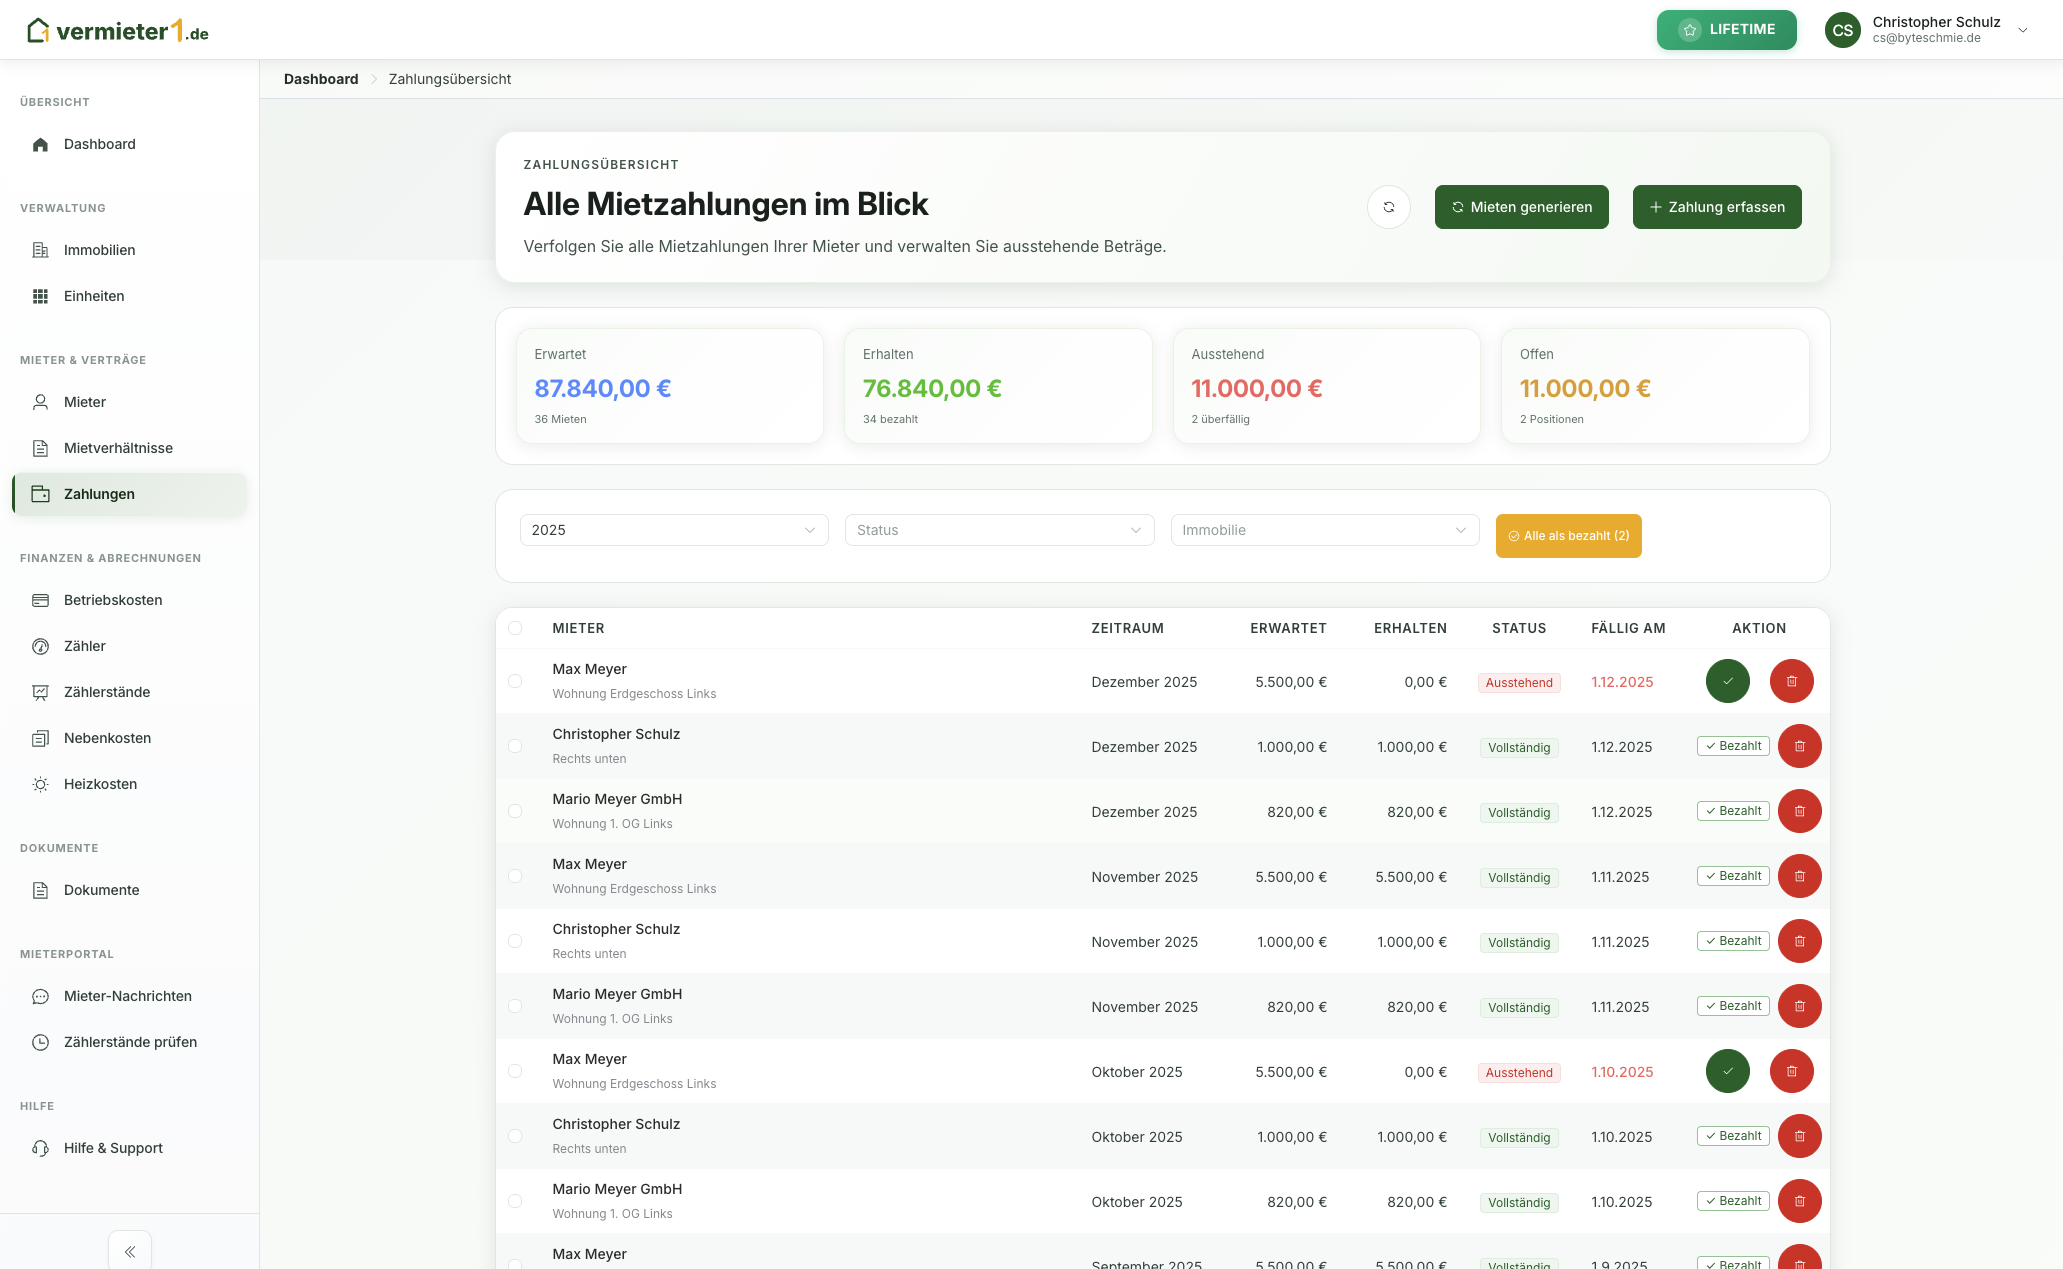Screen dimensions: 2063x1269
Task: Confirm Max Meyer's Oktober 2025 payment with the checkmark
Action: (1727, 1072)
